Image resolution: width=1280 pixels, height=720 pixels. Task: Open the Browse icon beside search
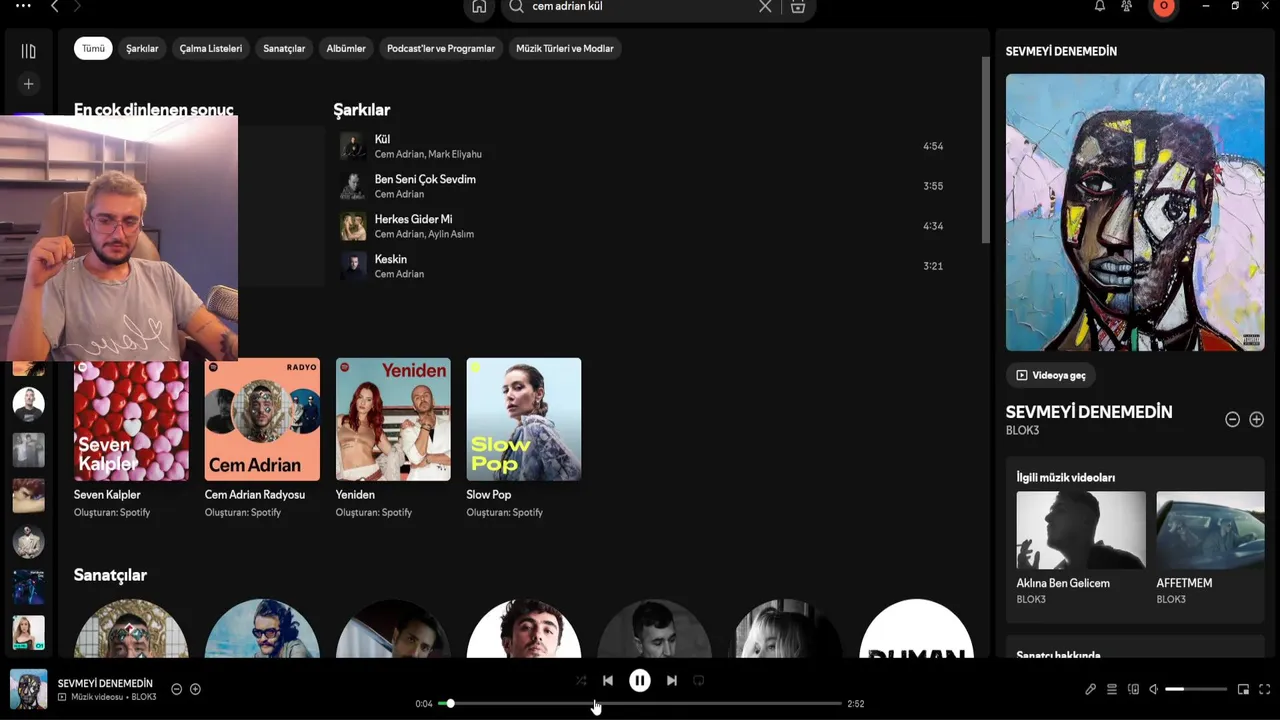(x=797, y=6)
